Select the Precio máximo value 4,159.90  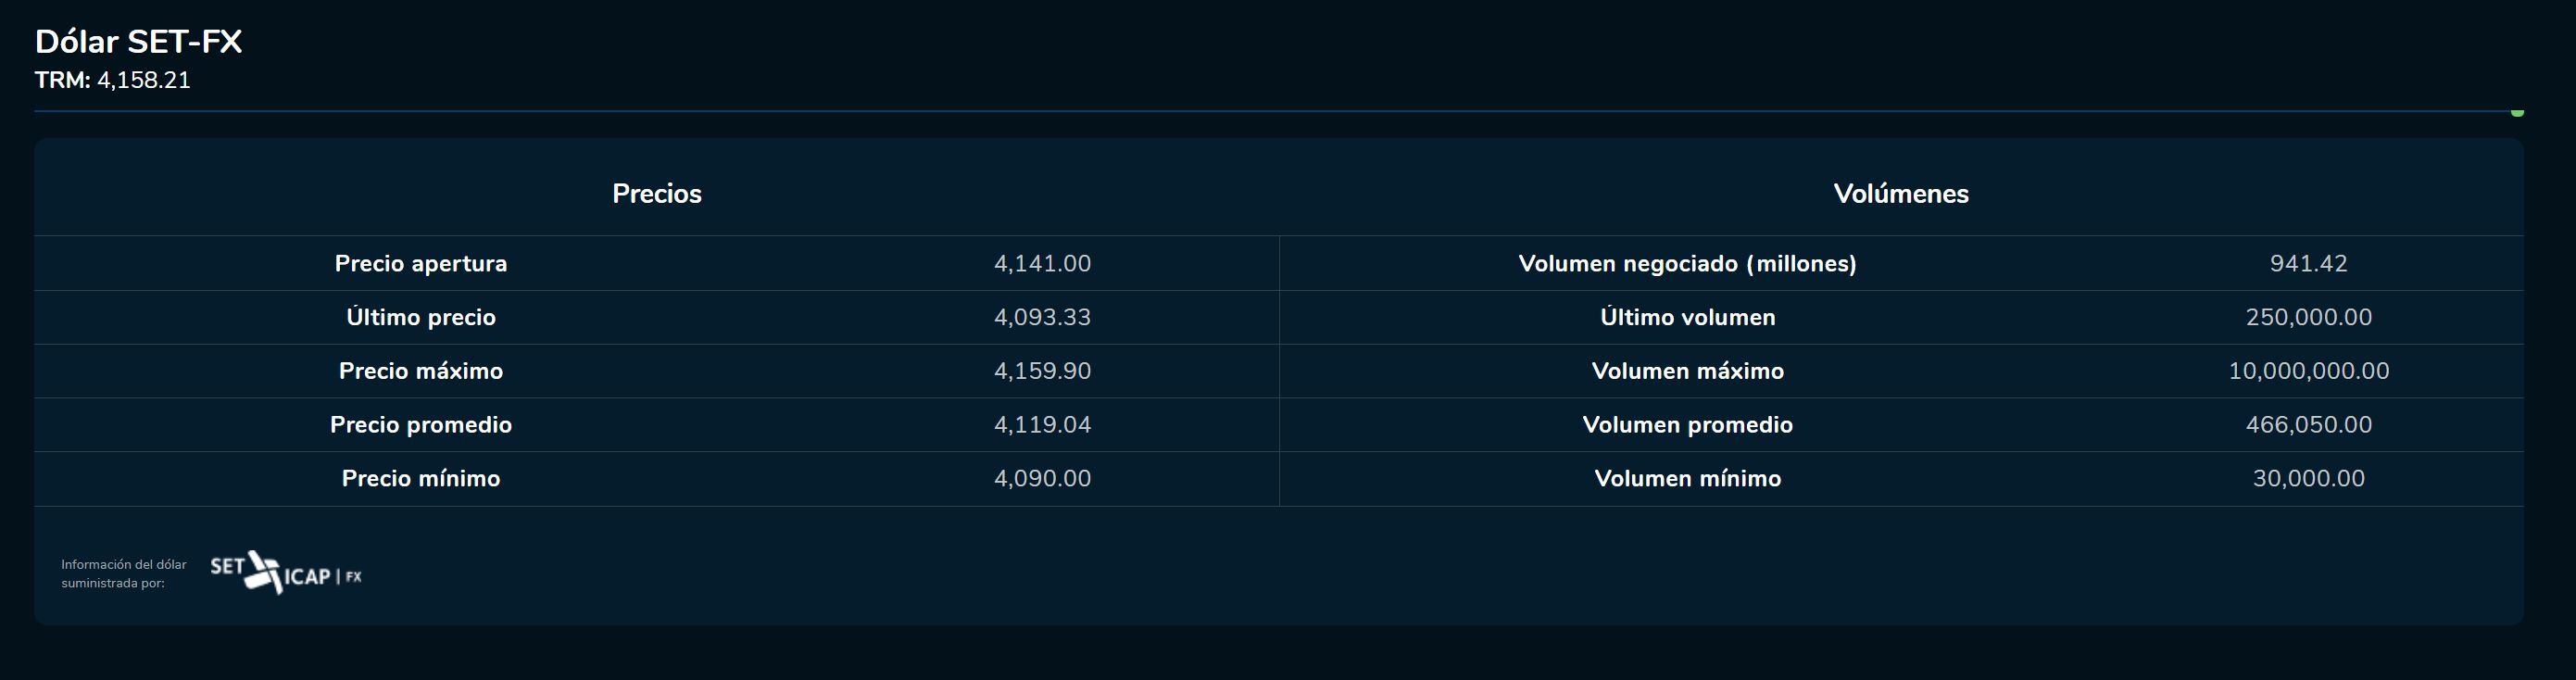1042,371
